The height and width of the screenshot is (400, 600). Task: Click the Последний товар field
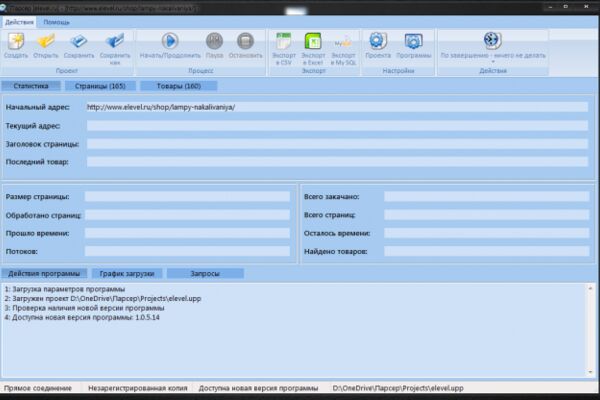[337, 162]
